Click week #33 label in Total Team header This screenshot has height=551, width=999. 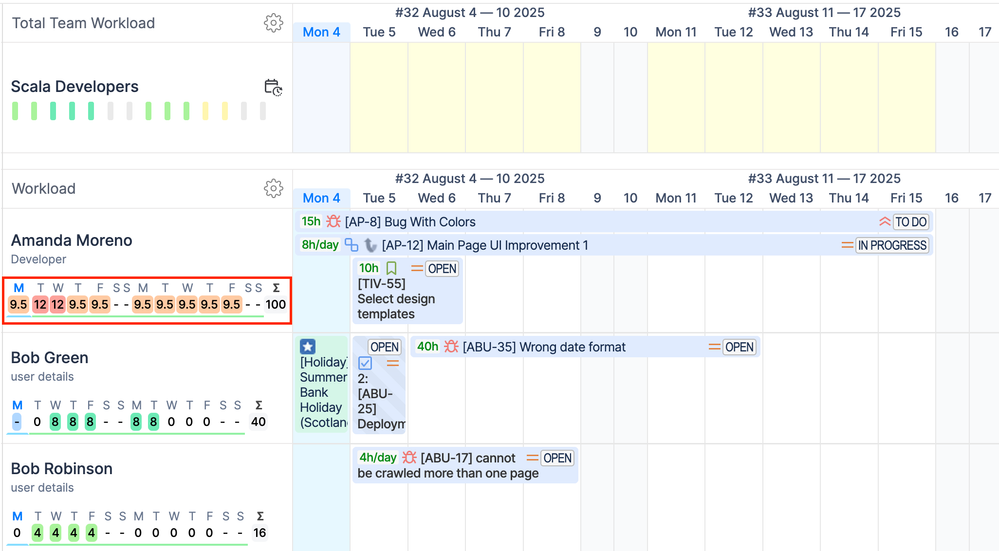(x=824, y=13)
